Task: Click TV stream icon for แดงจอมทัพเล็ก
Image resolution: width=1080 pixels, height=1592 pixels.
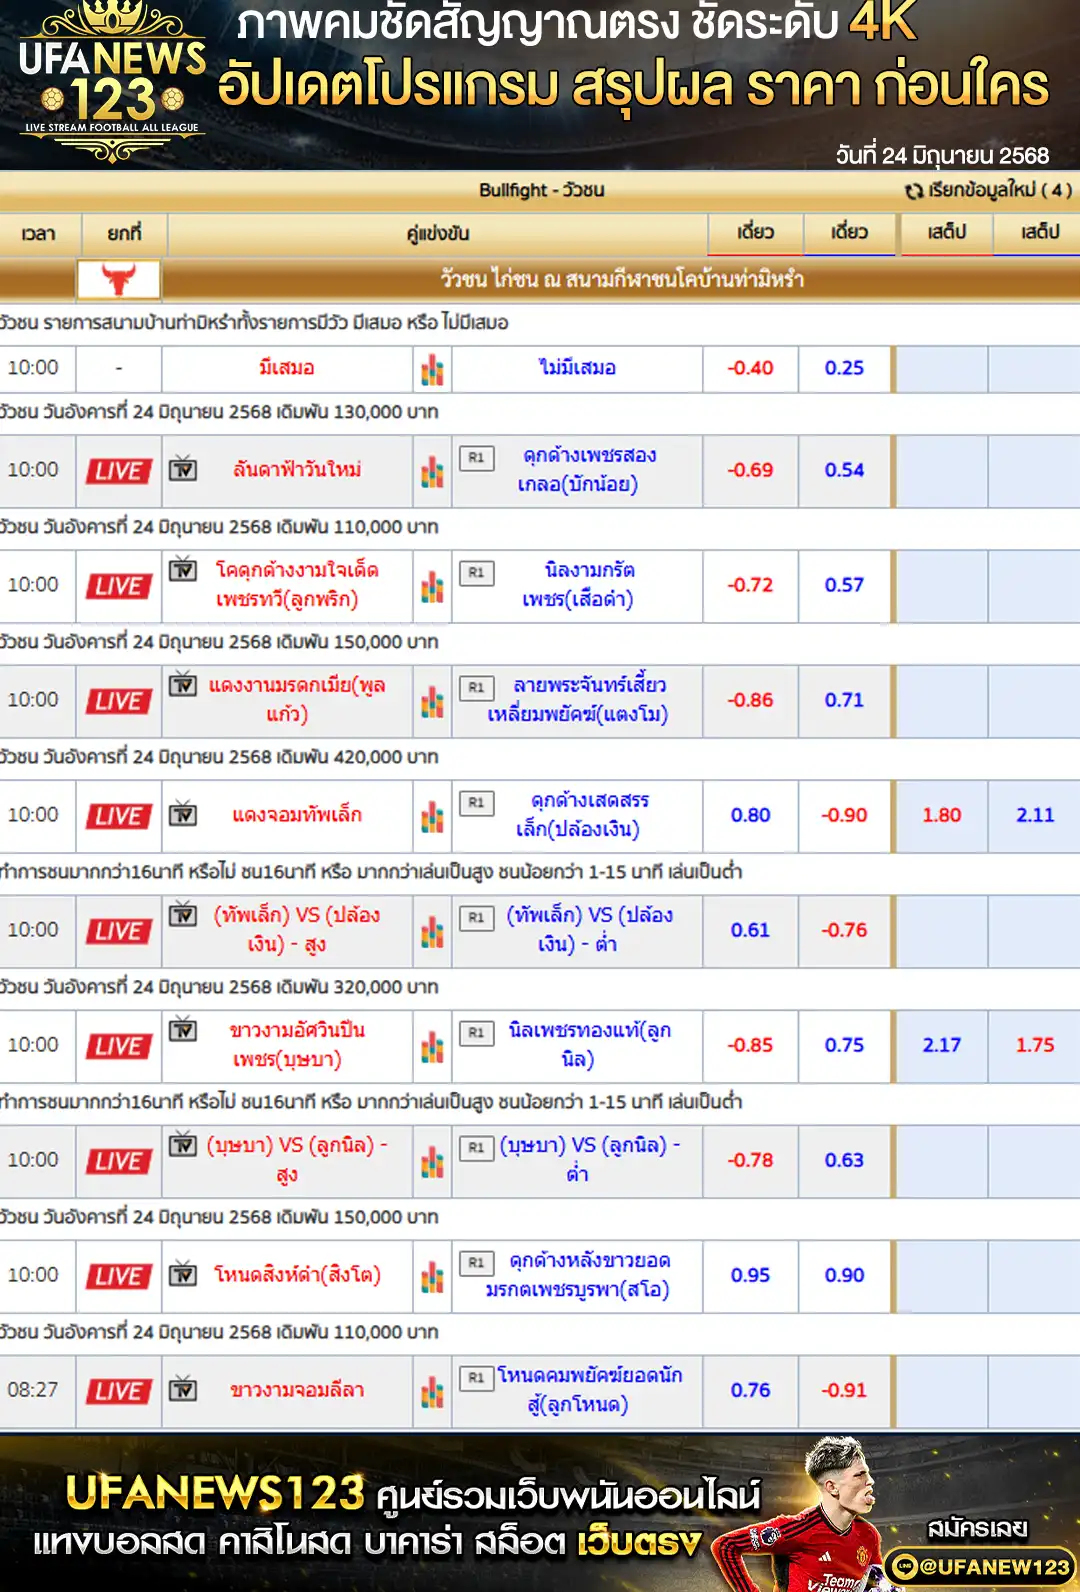Action: click(182, 813)
